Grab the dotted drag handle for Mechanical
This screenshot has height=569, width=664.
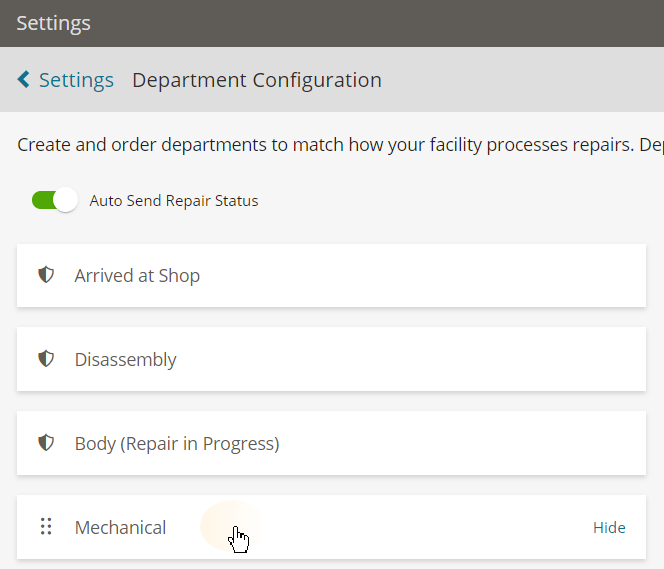[x=46, y=526]
